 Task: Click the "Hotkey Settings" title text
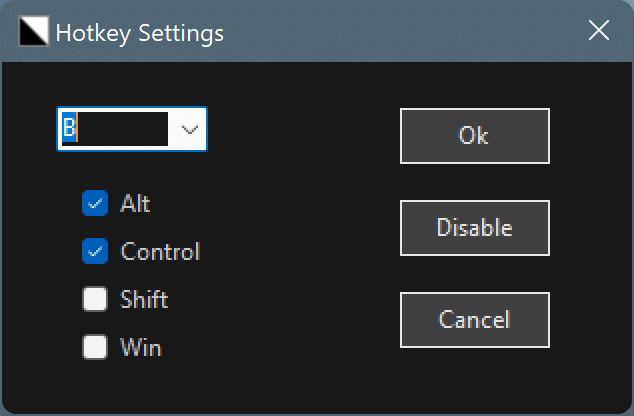(140, 33)
